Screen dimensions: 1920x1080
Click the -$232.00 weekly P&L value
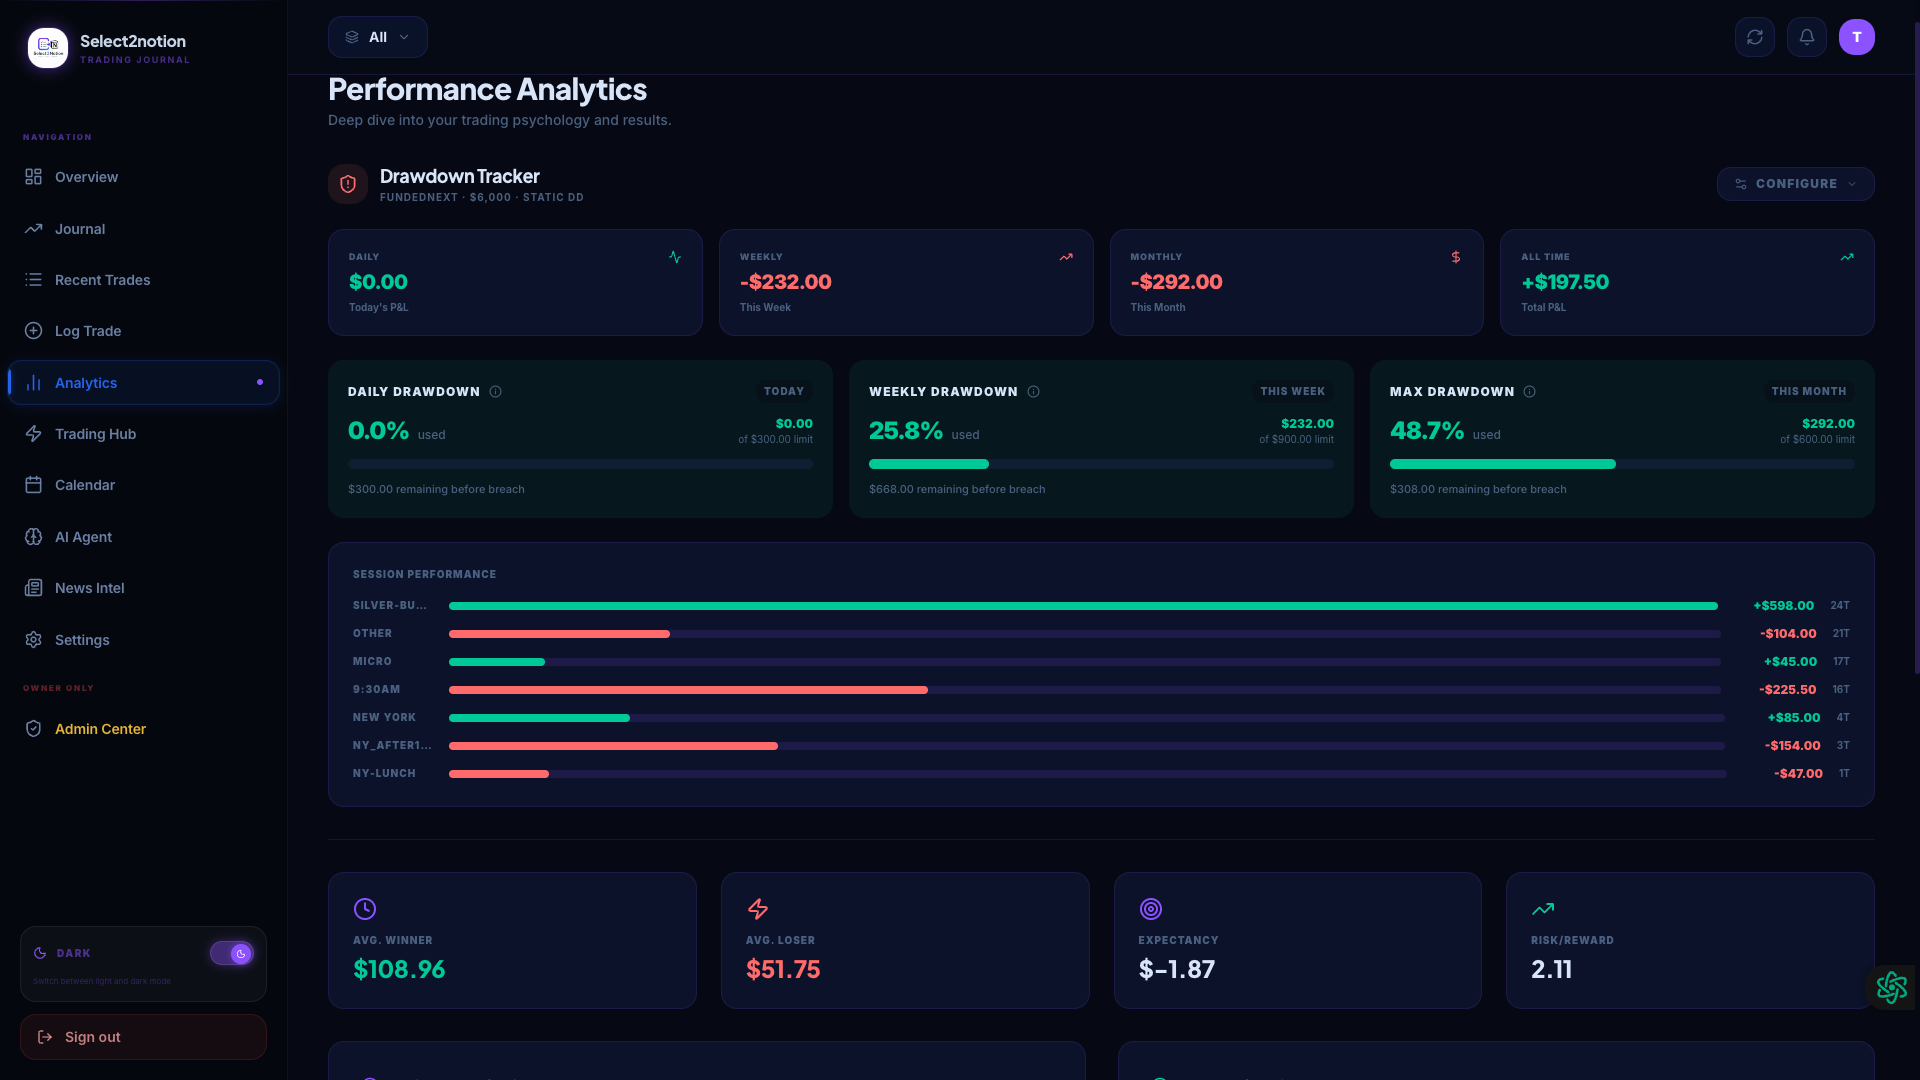[785, 282]
